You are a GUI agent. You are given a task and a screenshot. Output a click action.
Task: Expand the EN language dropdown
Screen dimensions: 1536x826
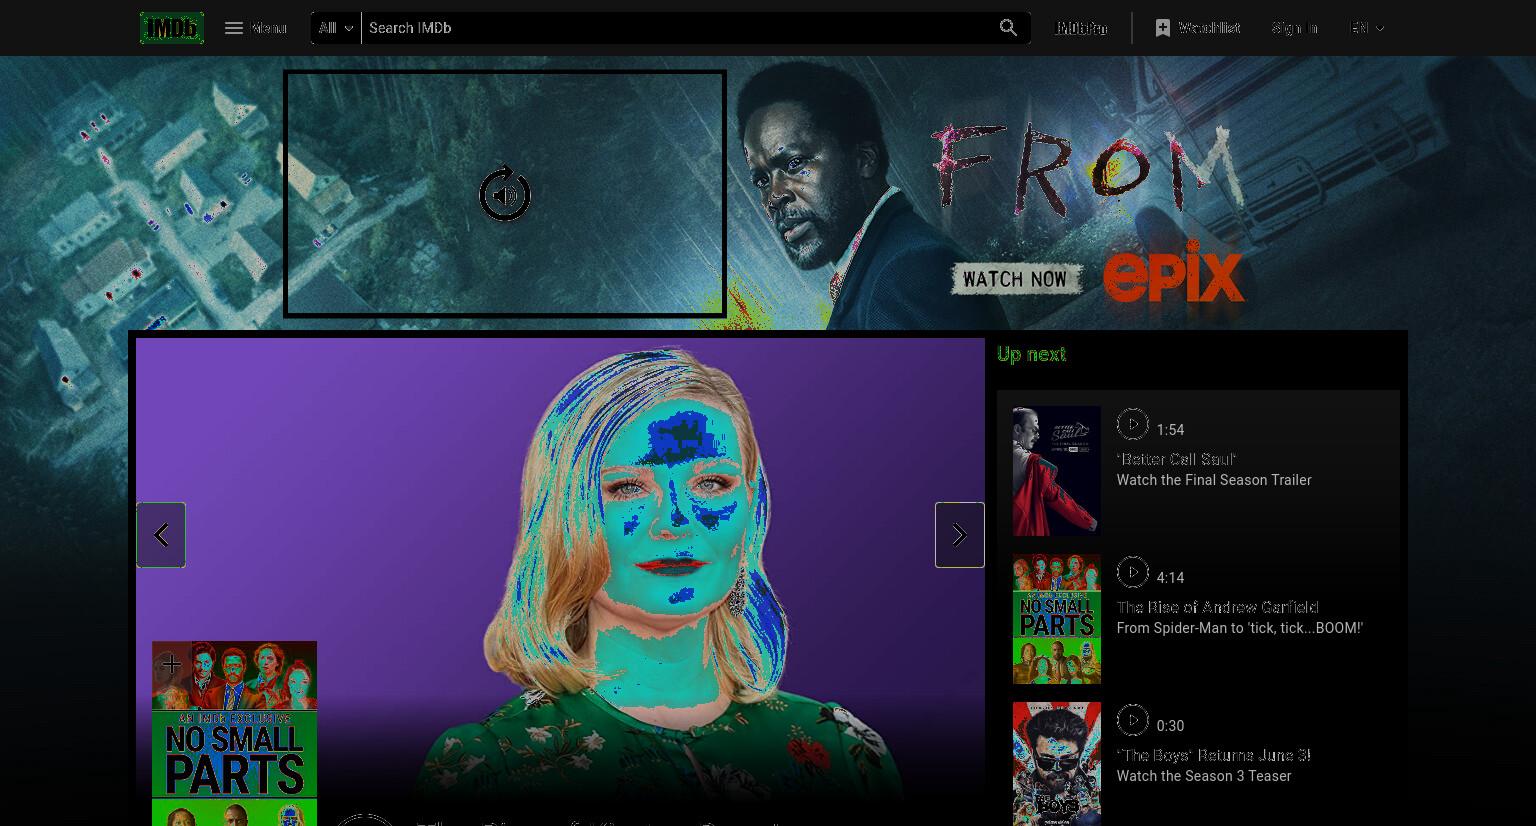click(x=1367, y=28)
